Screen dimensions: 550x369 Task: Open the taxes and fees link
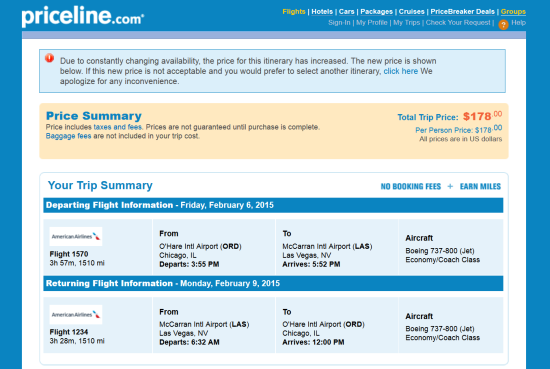click(x=118, y=127)
